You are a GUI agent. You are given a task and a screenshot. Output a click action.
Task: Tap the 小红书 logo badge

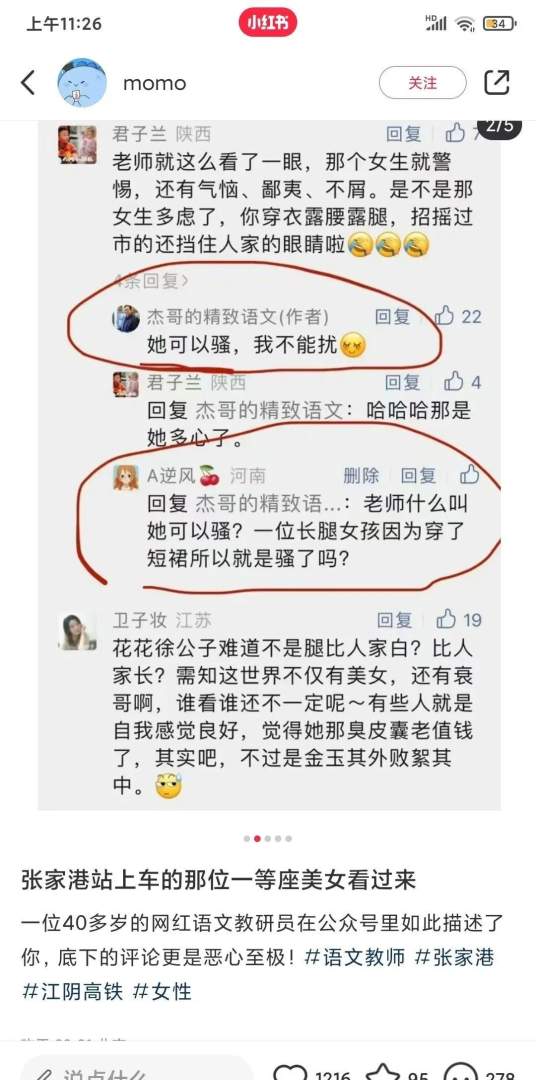point(268,23)
